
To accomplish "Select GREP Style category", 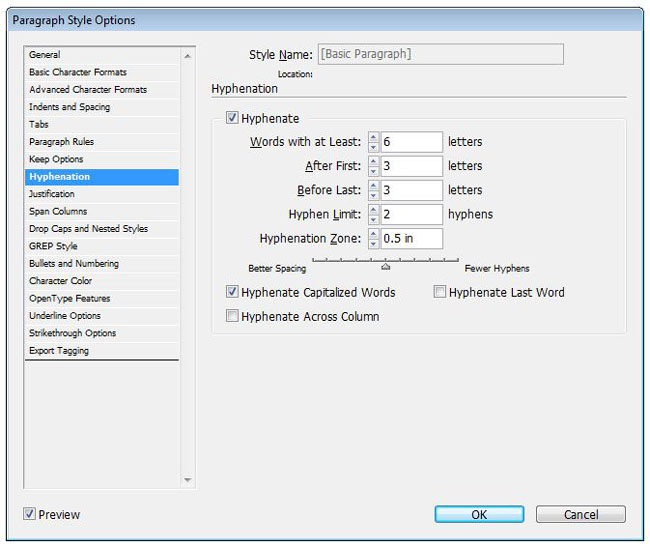I will (x=102, y=246).
